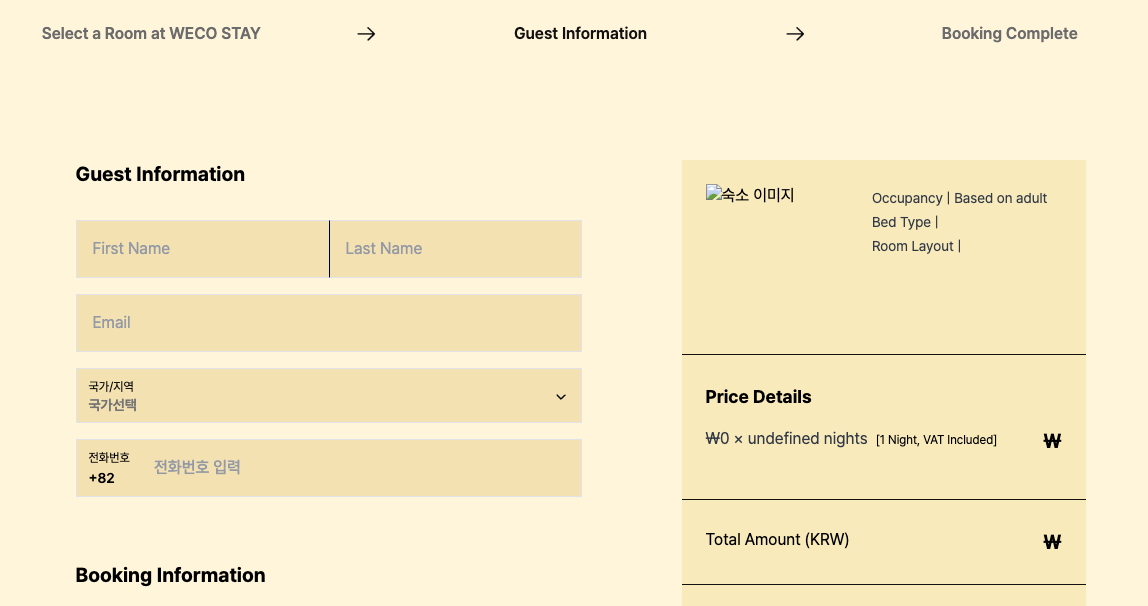Focus the Last Name field

click(456, 249)
